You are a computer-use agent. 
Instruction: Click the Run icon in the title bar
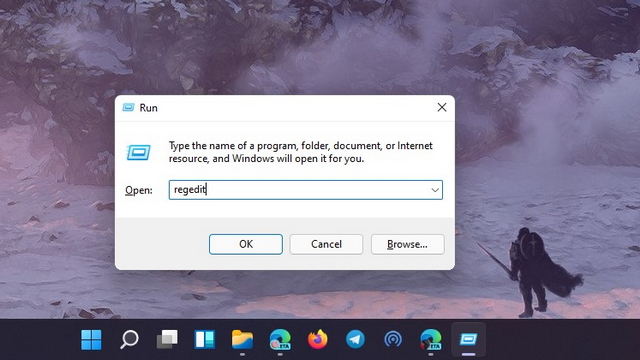tap(129, 107)
